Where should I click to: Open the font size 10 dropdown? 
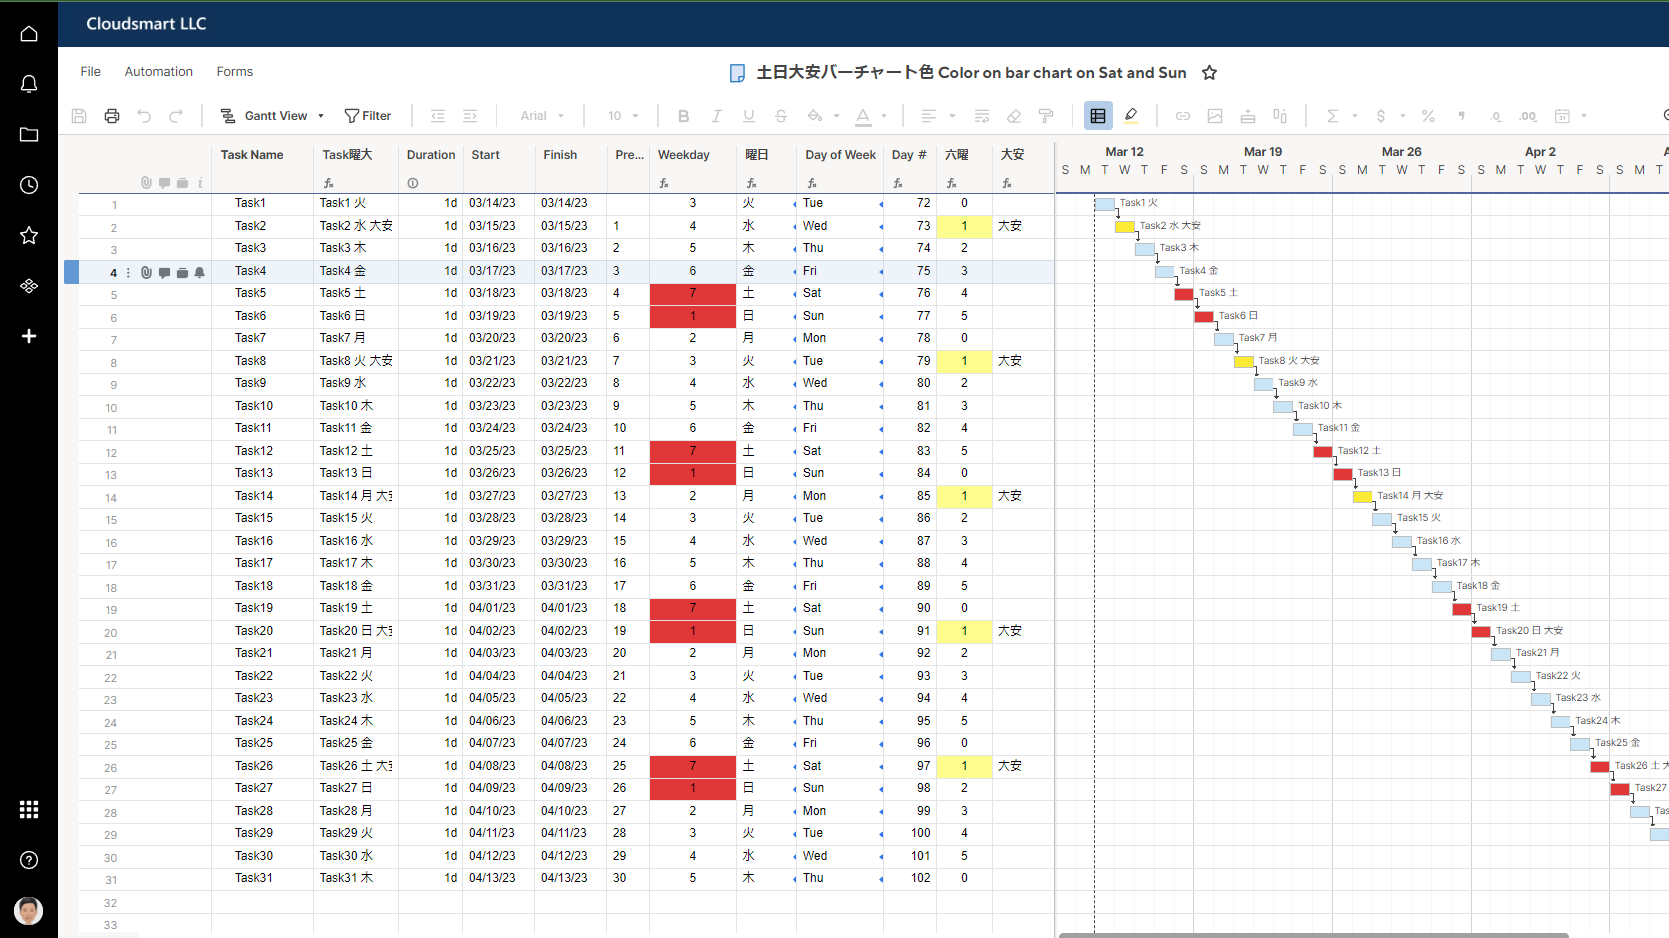point(623,116)
